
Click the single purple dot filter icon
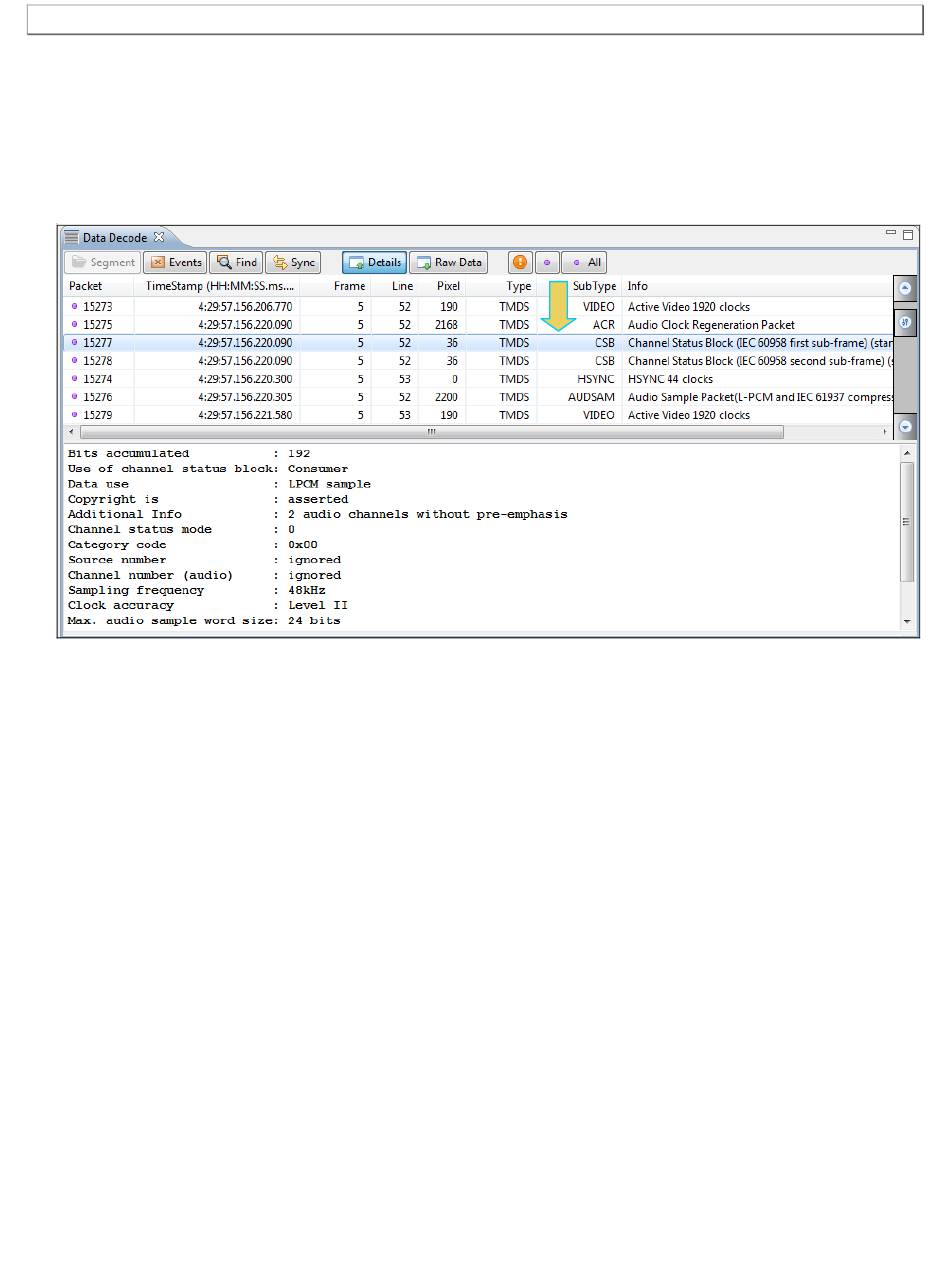coord(546,263)
